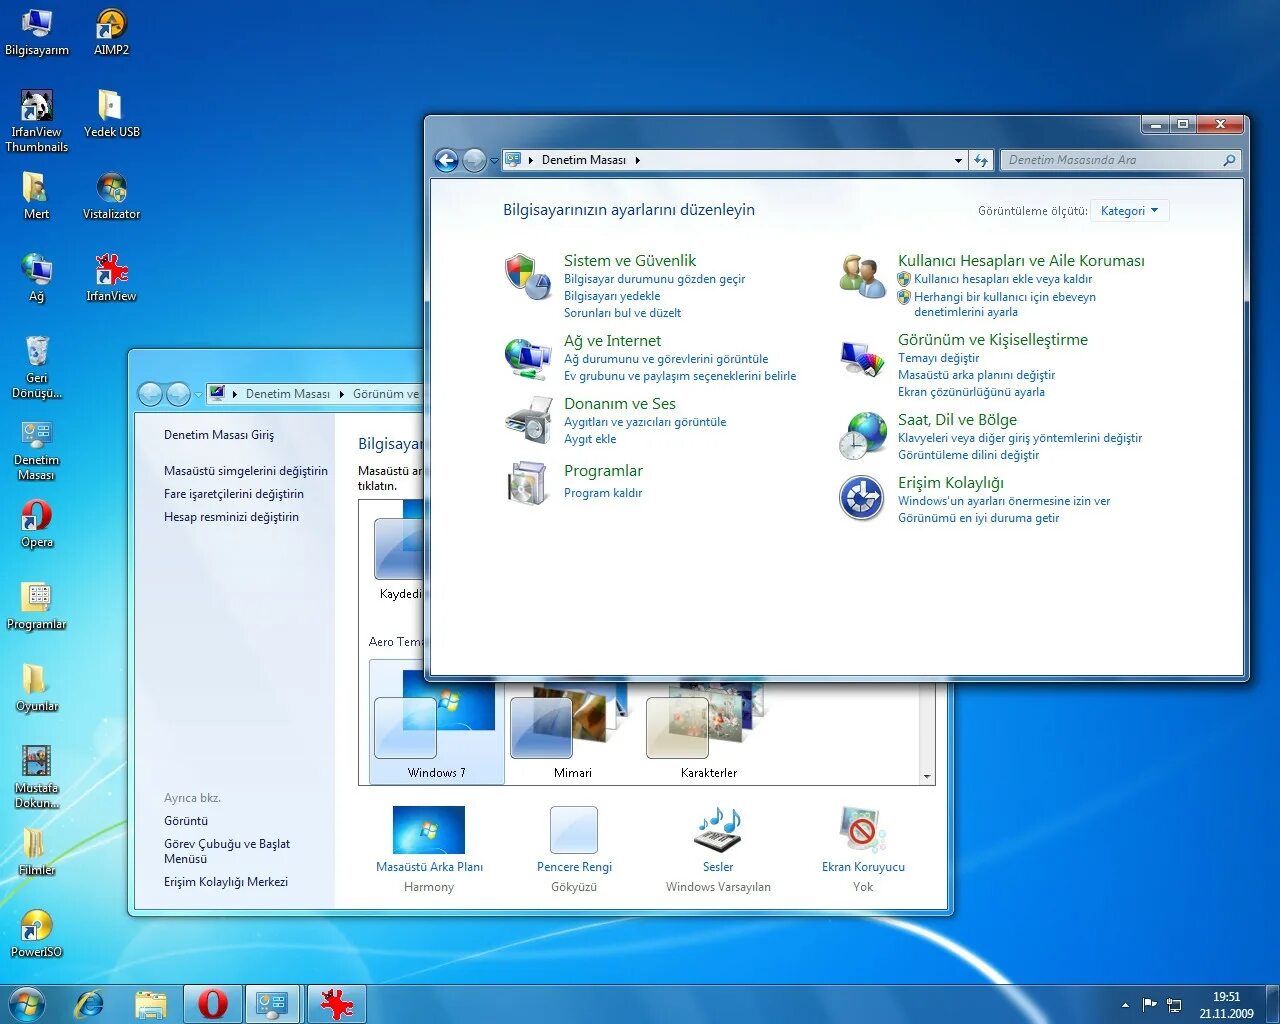
Task: Expand the address bar history dropdown
Action: tap(958, 160)
